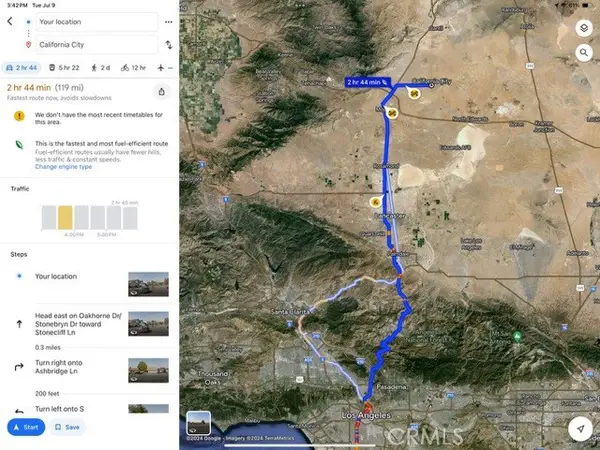Select the highlighted yellow traffic bar
Screen dimensions: 600x450
pyautogui.click(x=65, y=217)
